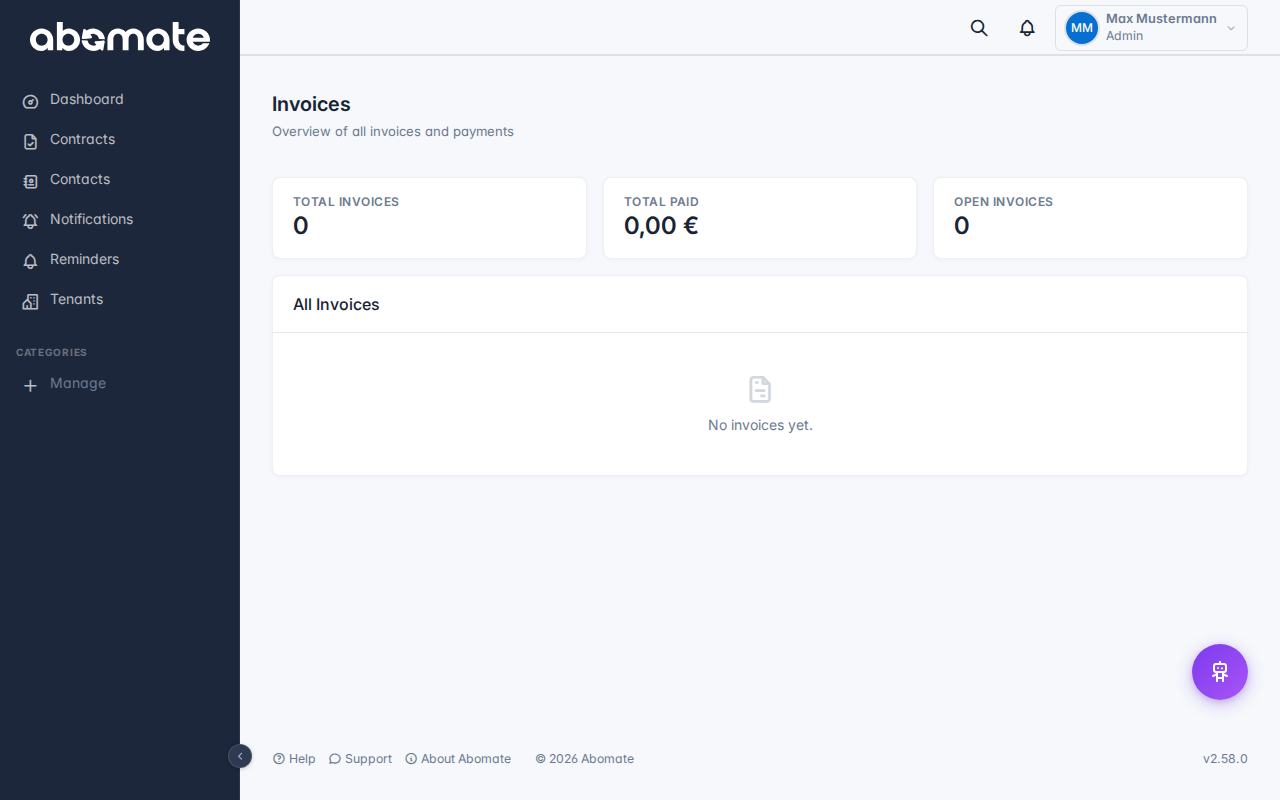Collapse the sidebar using the chevron
Viewport: 1280px width, 800px height.
tap(240, 757)
